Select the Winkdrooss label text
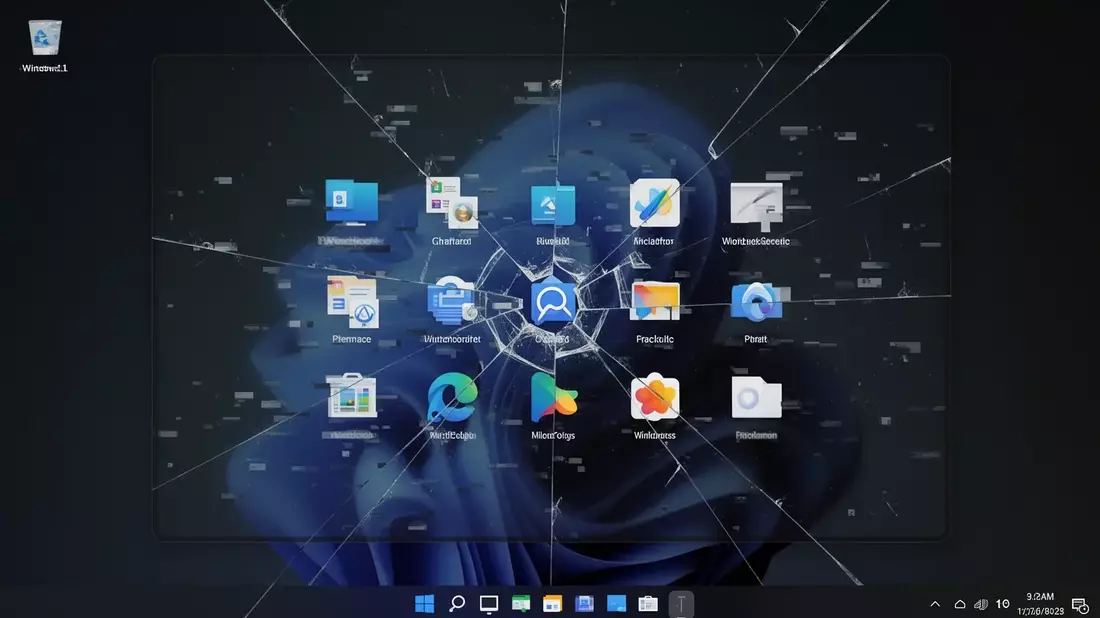 (x=655, y=436)
